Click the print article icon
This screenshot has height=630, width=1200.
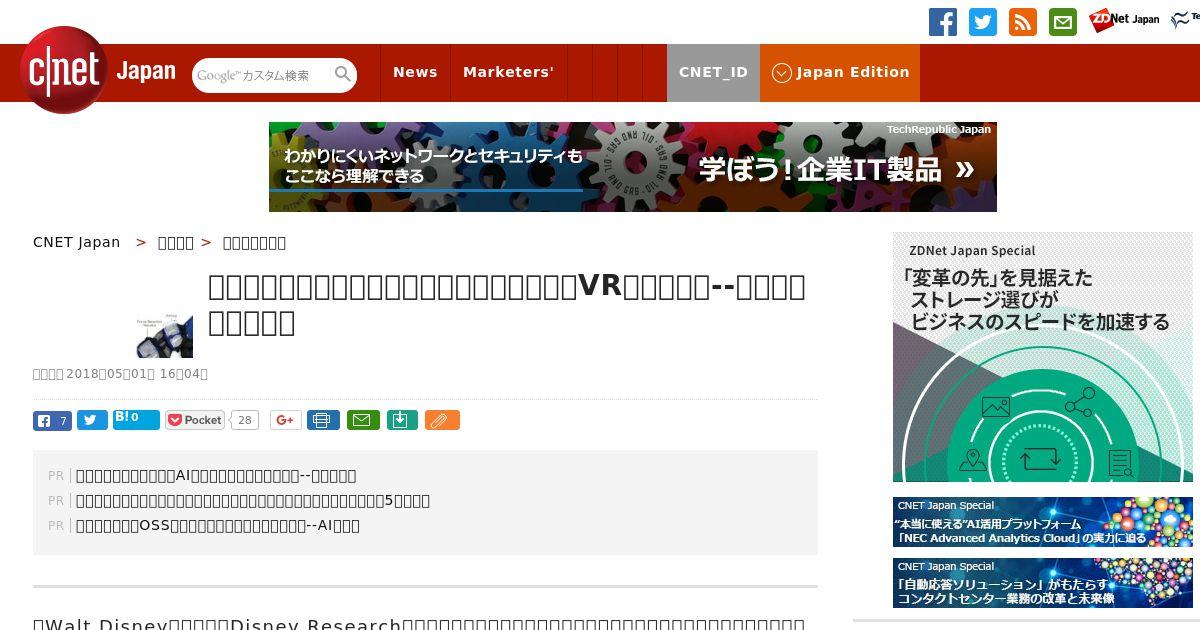tap(323, 420)
